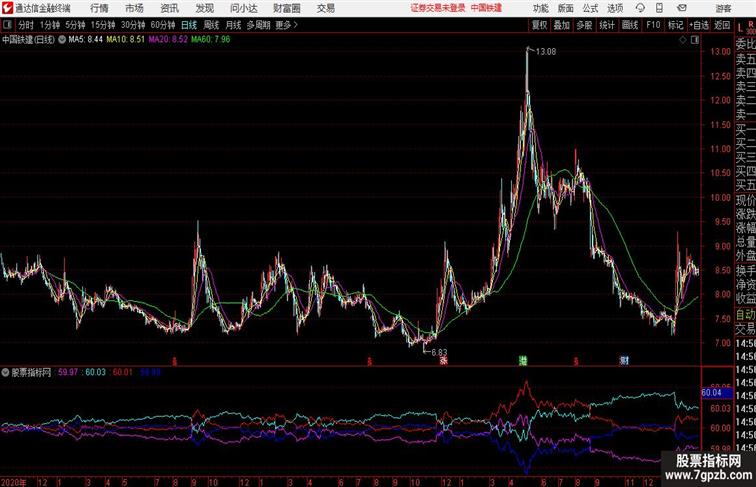Switch to the 15分钟 period tab
The width and height of the screenshot is (756, 487).
(103, 25)
